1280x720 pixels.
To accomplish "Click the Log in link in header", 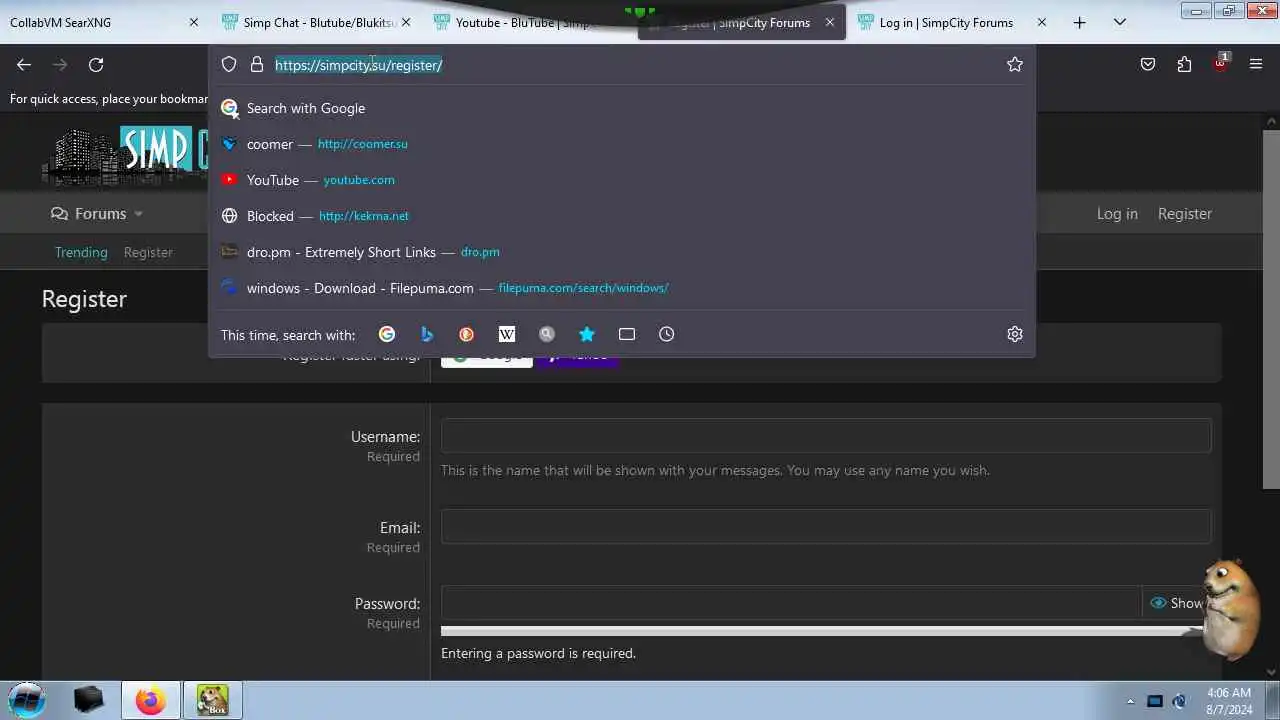I will (1117, 214).
